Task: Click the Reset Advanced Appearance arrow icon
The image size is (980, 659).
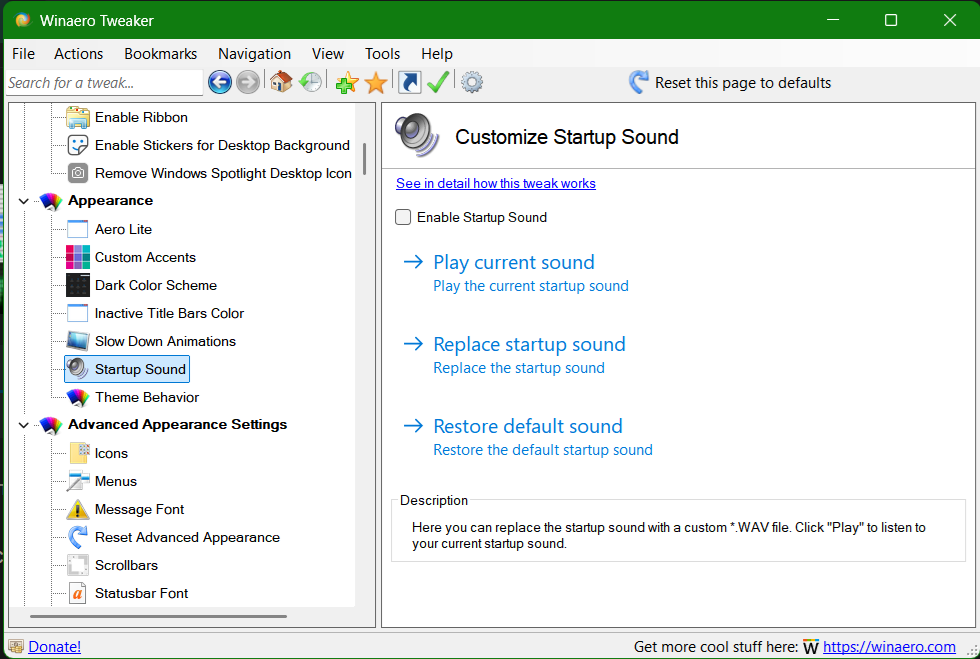Action: coord(78,537)
